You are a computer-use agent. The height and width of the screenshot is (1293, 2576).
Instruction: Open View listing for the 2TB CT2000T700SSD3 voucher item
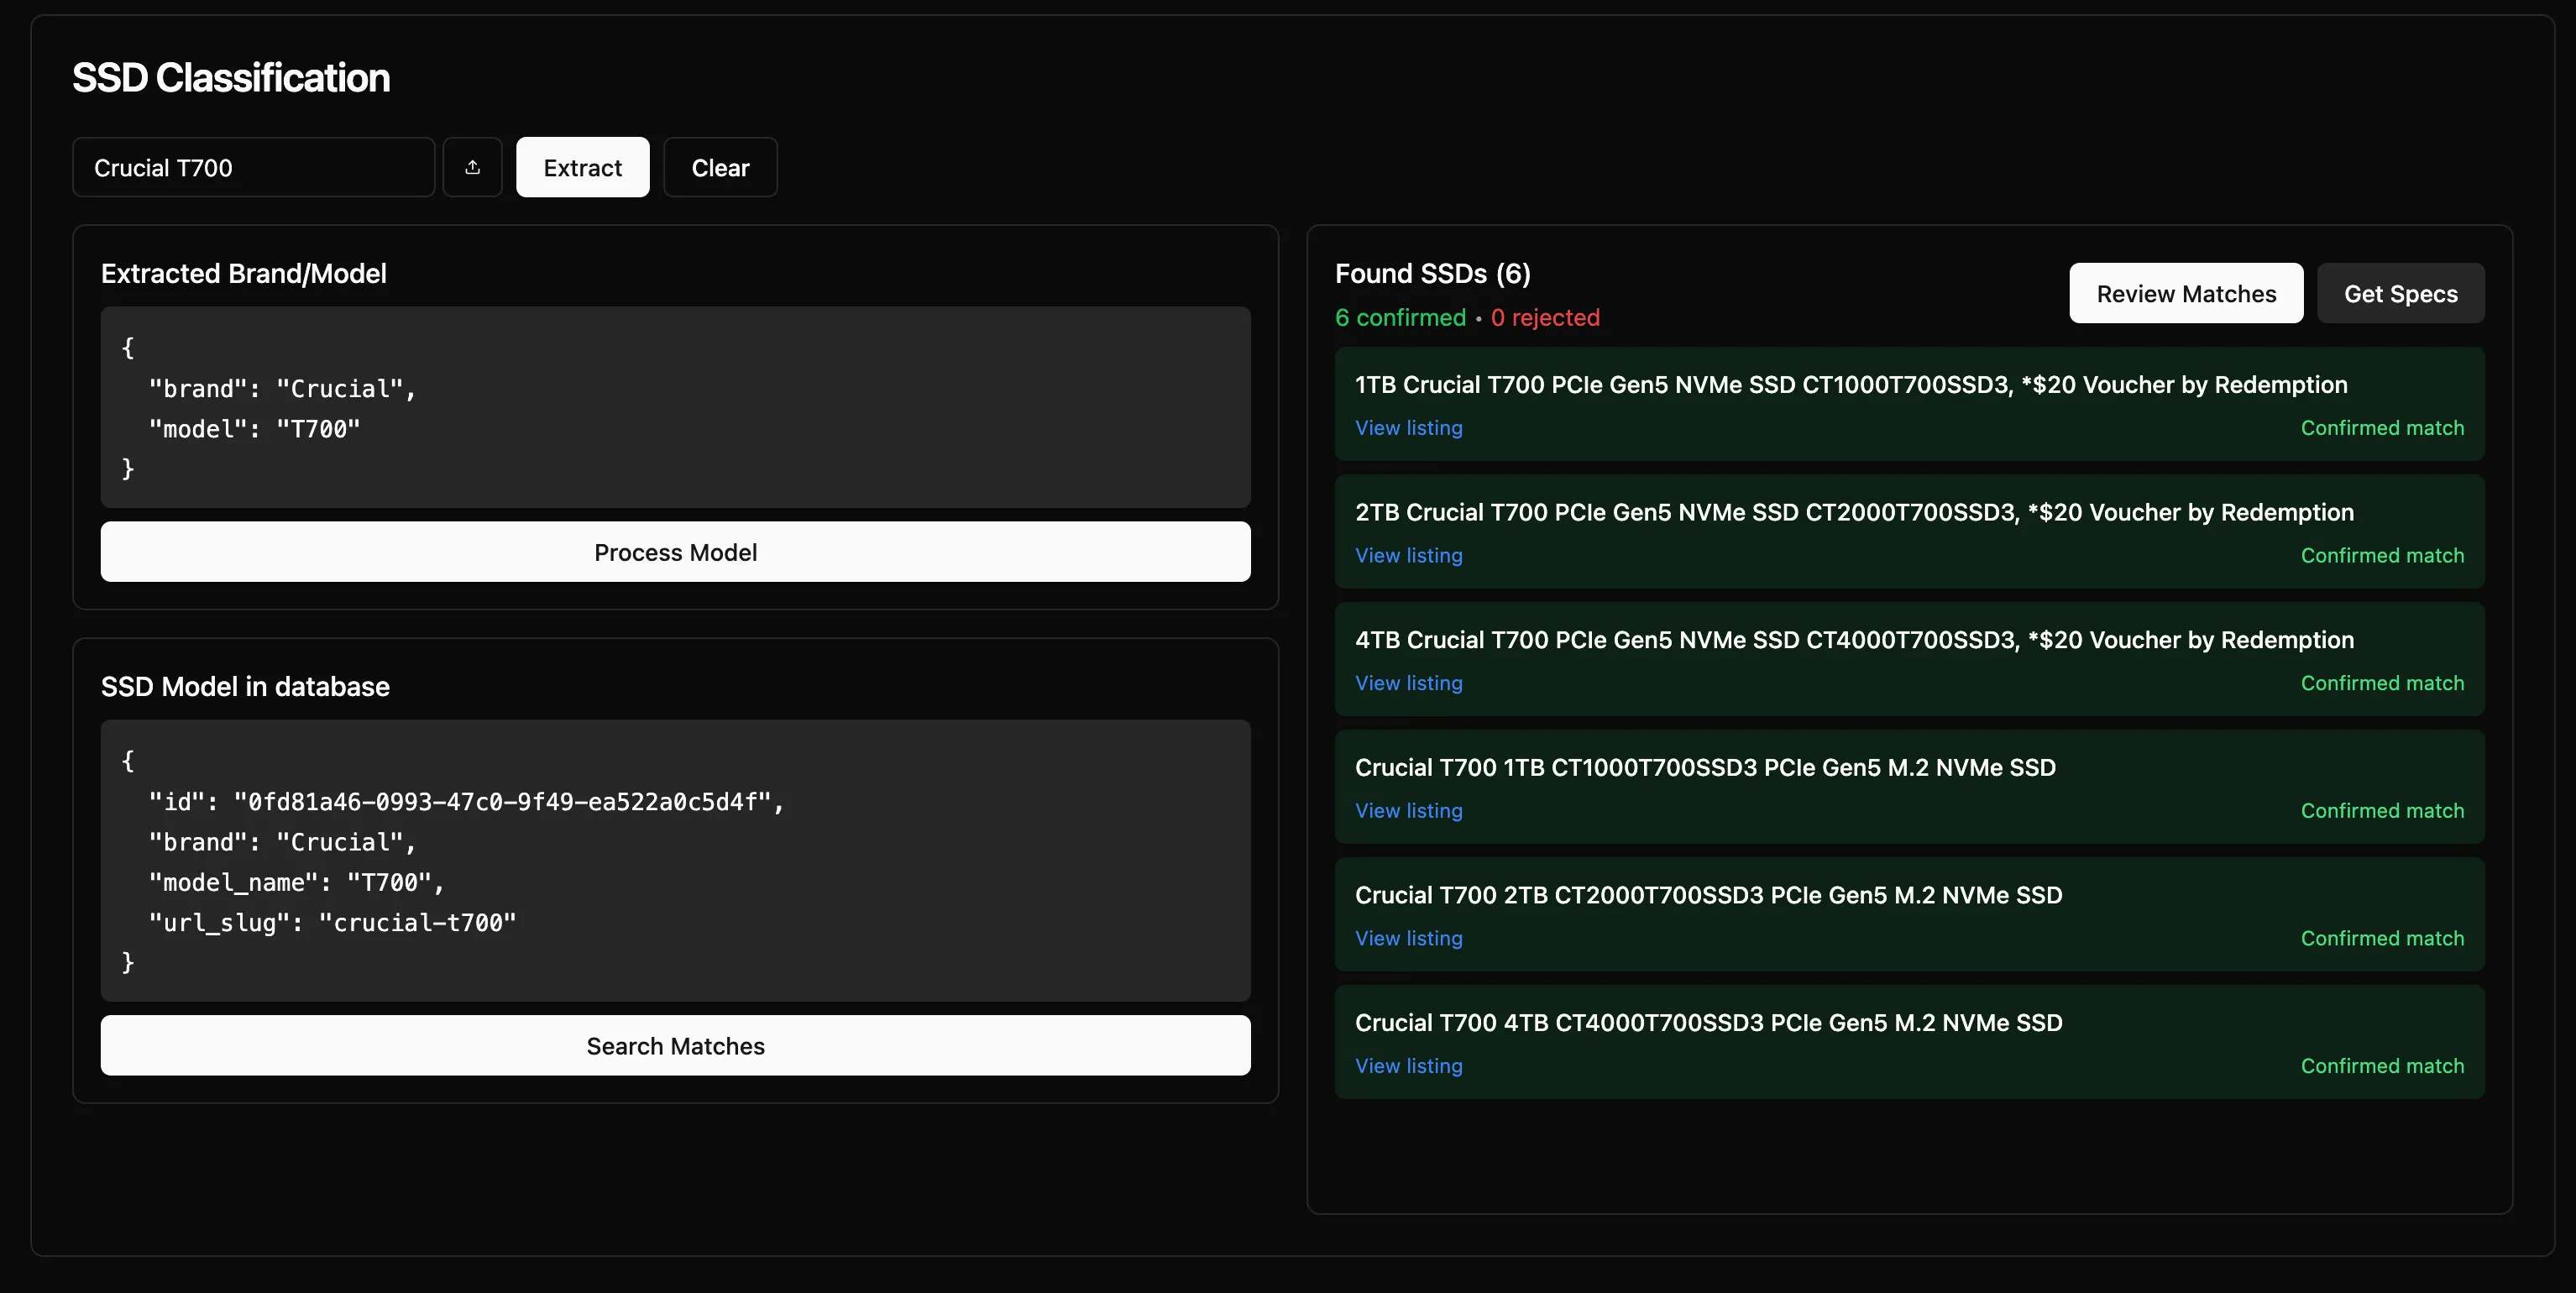(x=1408, y=555)
